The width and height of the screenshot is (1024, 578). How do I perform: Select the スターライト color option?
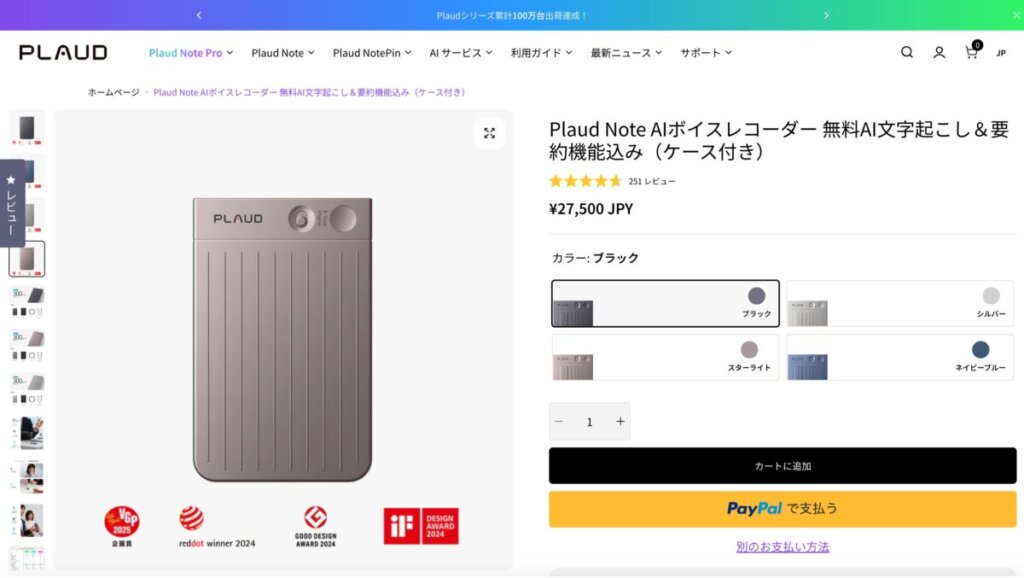(663, 358)
